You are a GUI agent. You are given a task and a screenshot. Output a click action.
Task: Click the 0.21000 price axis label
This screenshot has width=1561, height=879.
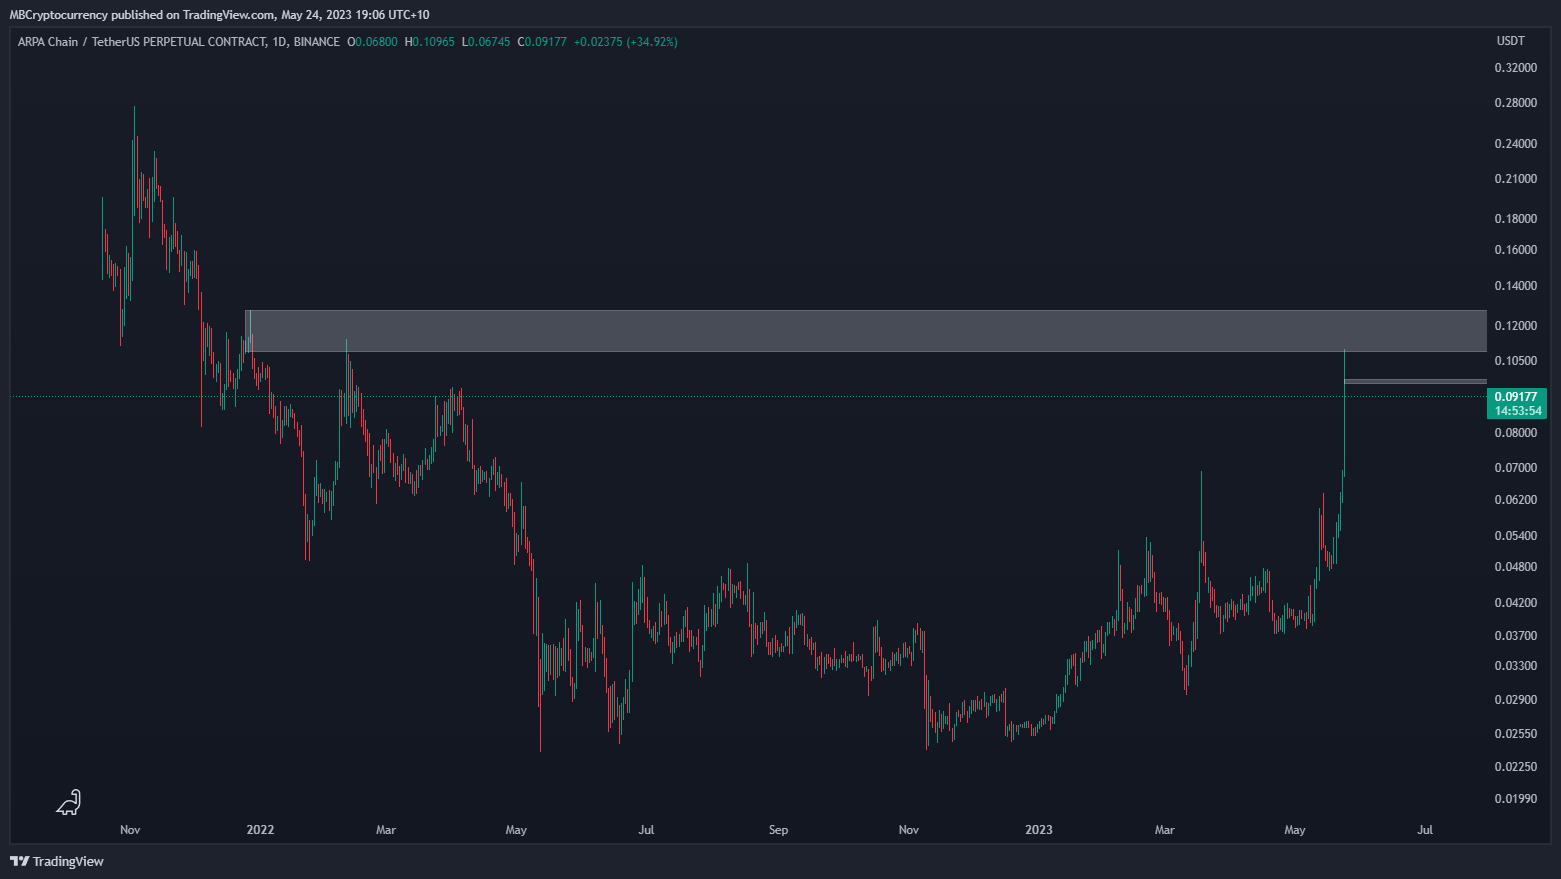coord(1516,179)
